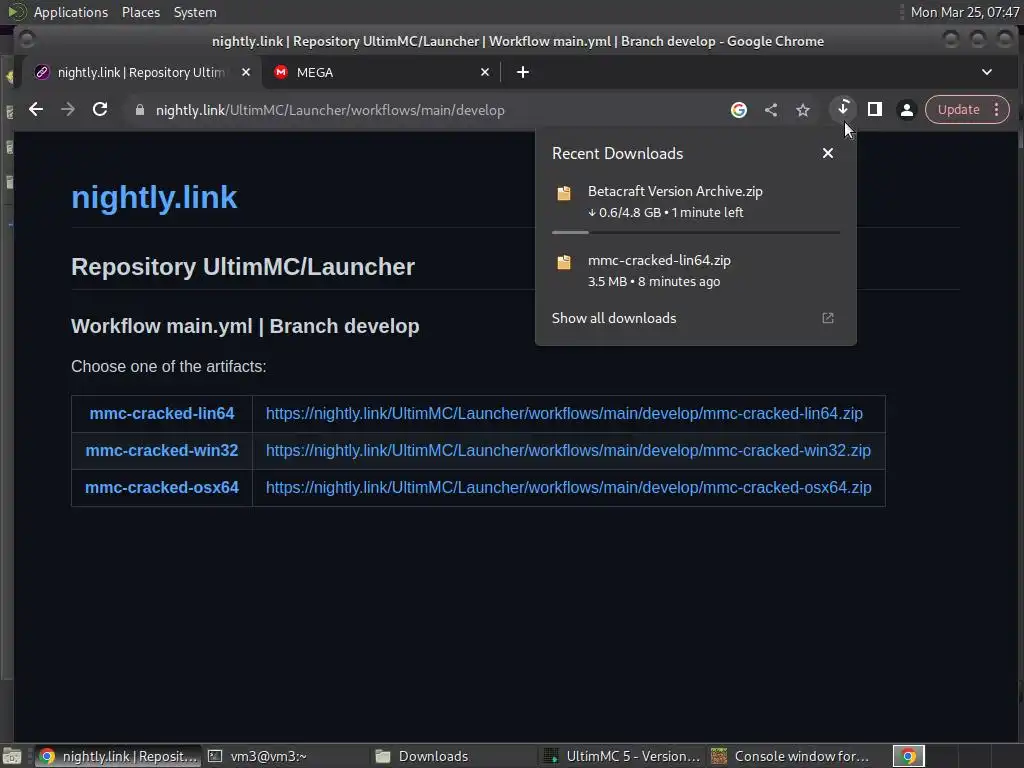Click the mmc-cracked-osx64.zip full URL link
Viewport: 1024px width, 768px height.
pos(569,488)
